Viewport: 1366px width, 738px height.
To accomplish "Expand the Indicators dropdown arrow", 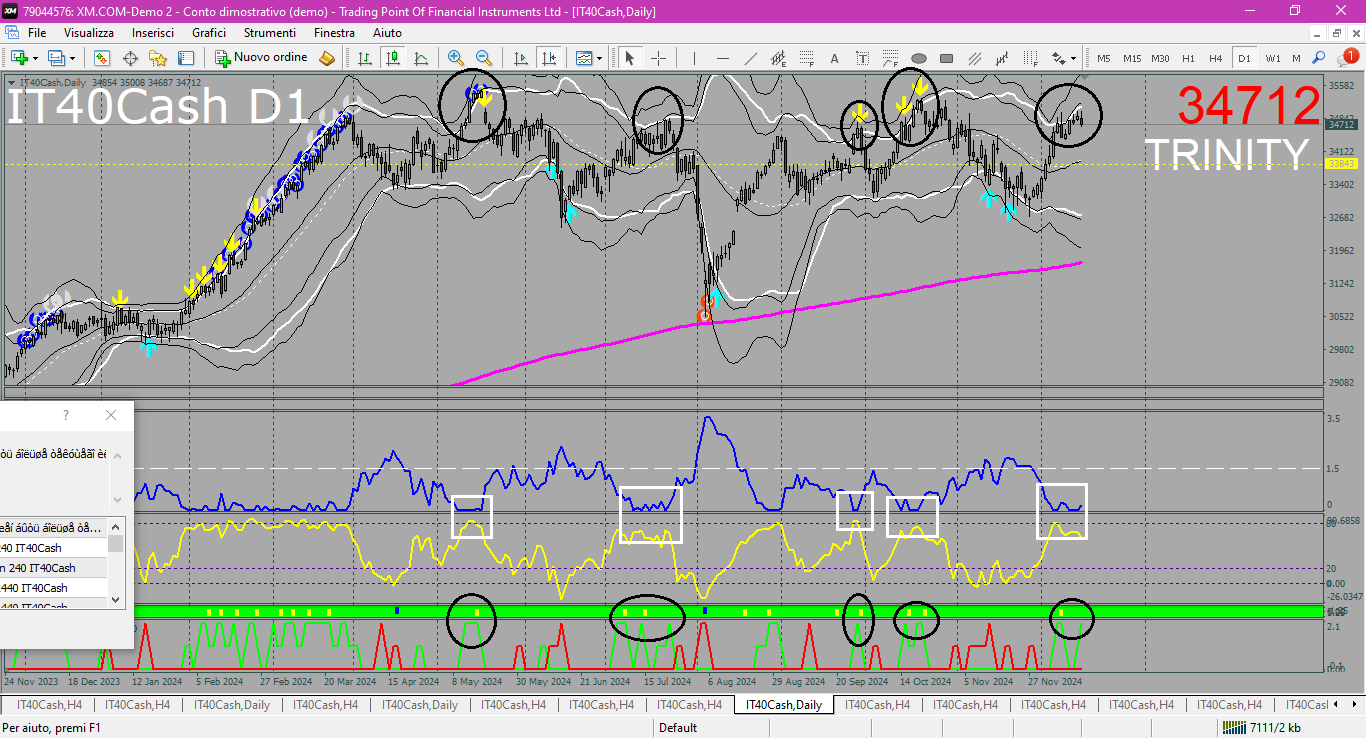I will 600,58.
